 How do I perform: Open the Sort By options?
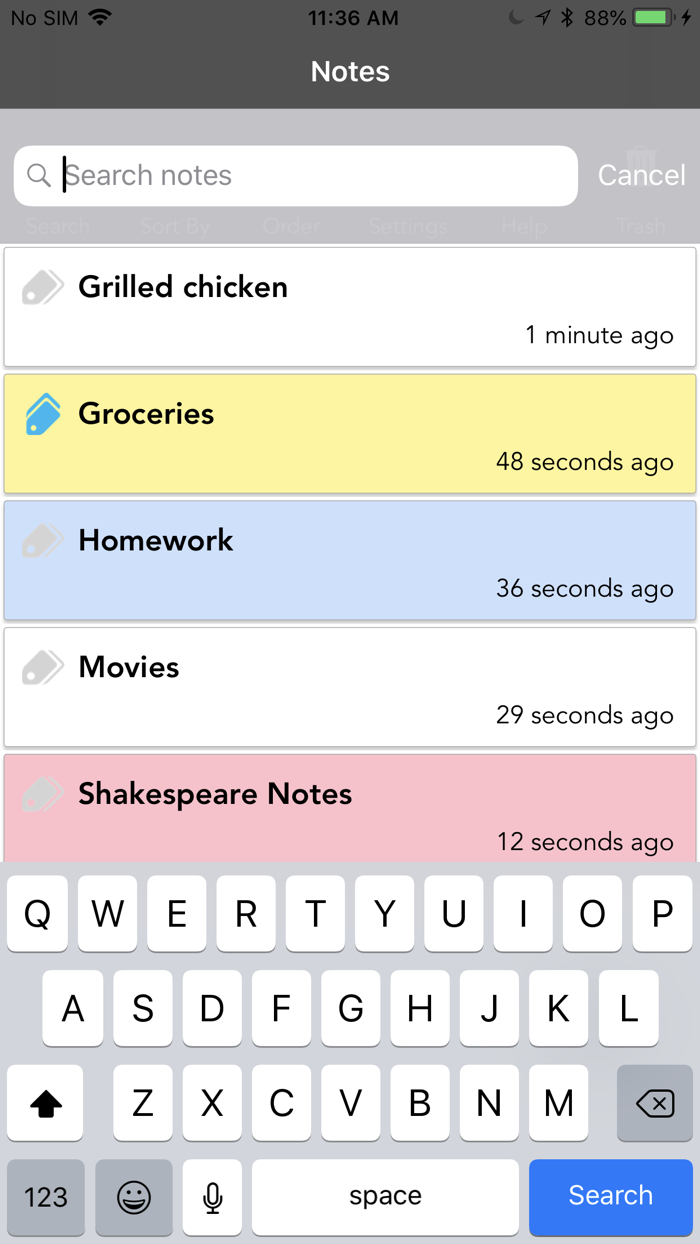pyautogui.click(x=174, y=227)
